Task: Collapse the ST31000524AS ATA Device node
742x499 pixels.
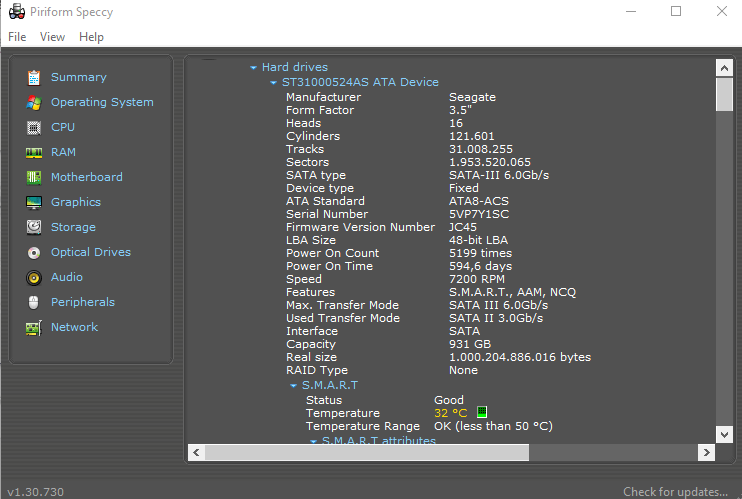Action: pyautogui.click(x=273, y=83)
